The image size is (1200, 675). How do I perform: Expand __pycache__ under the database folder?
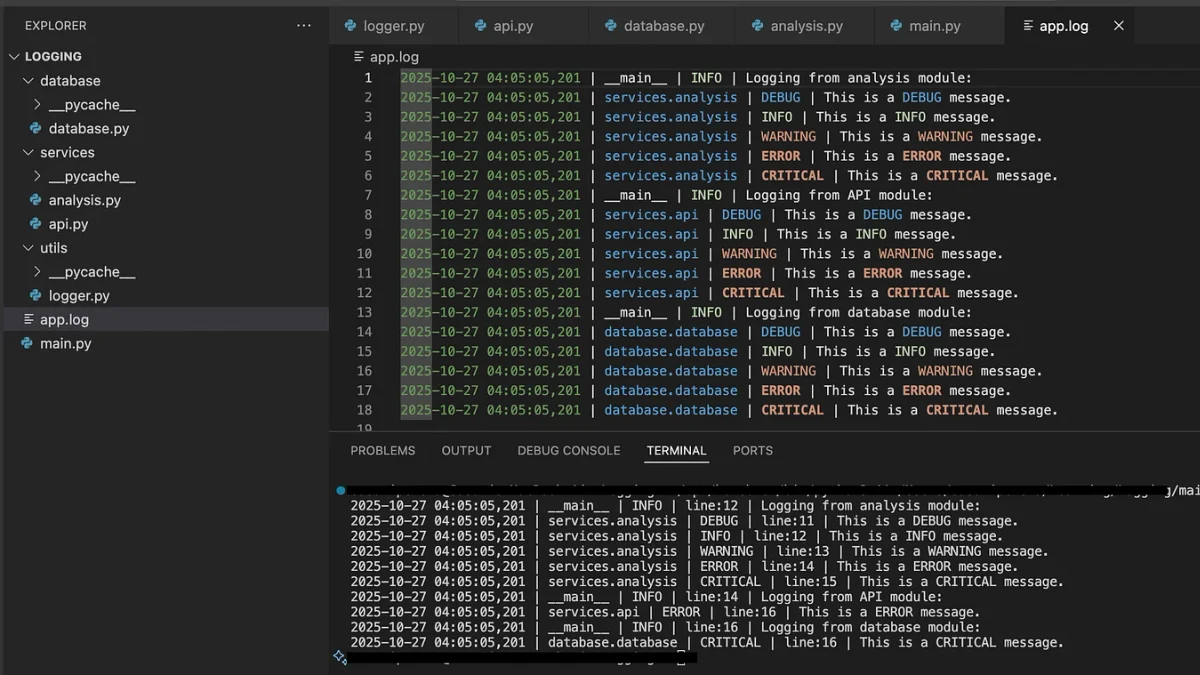(x=38, y=104)
